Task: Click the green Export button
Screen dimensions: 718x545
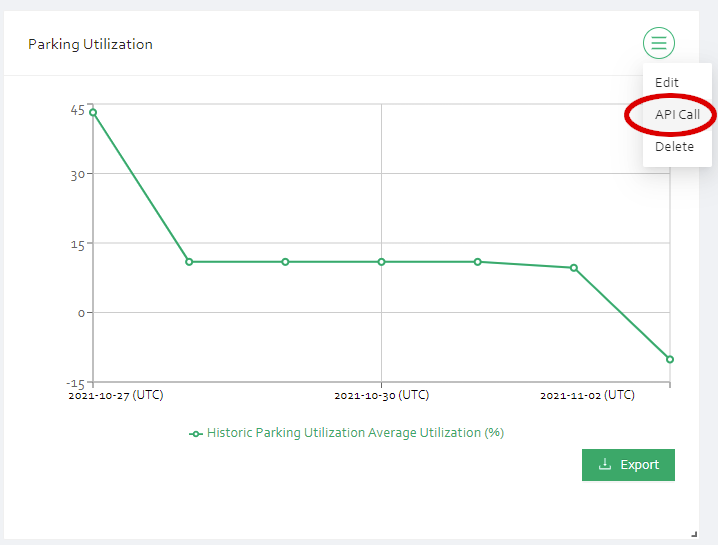Action: 628,465
